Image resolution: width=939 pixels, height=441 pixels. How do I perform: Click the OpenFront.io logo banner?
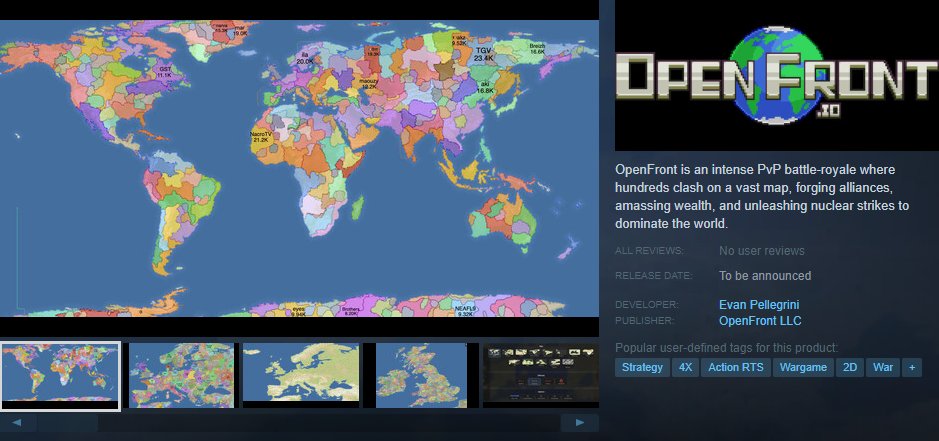click(777, 75)
